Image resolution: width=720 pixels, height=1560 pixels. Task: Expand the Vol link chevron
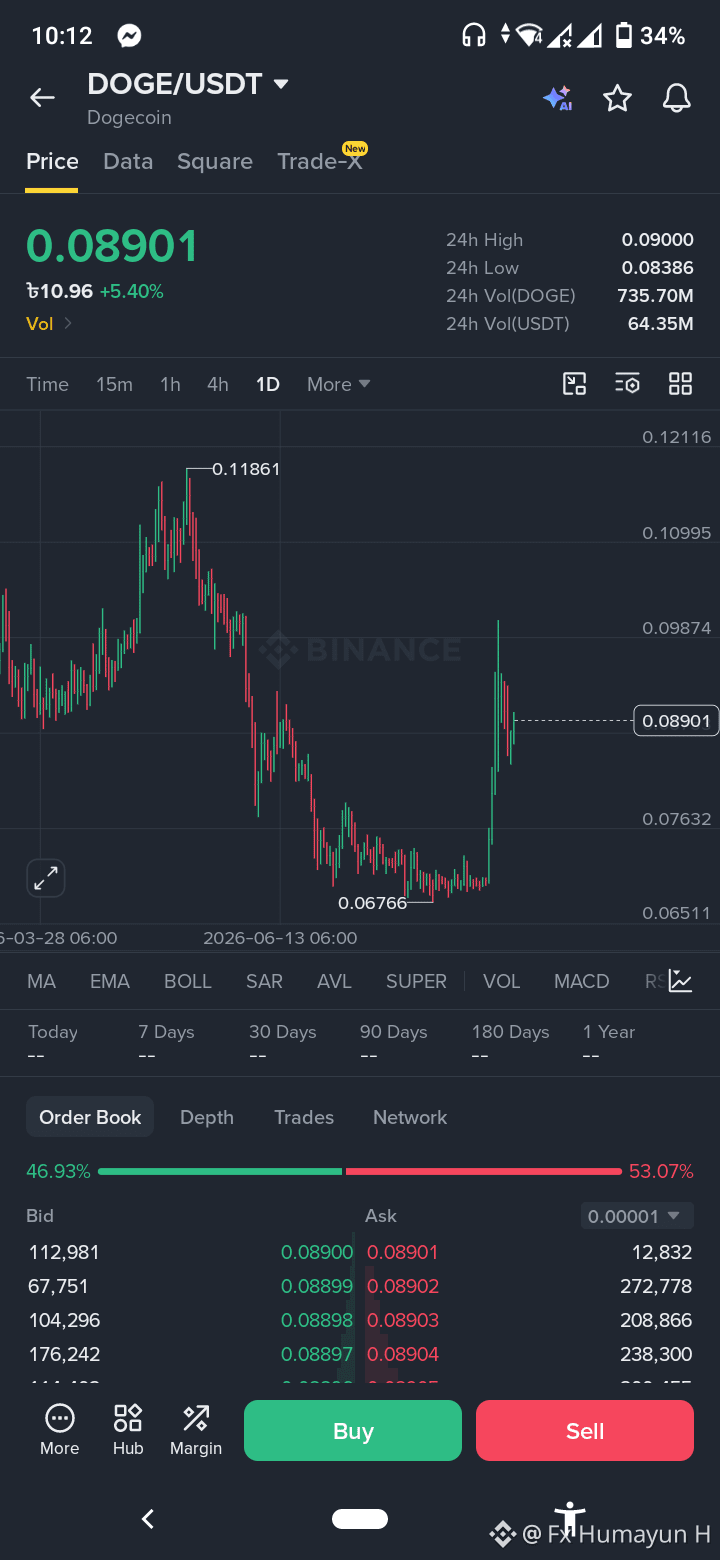pos(68,323)
